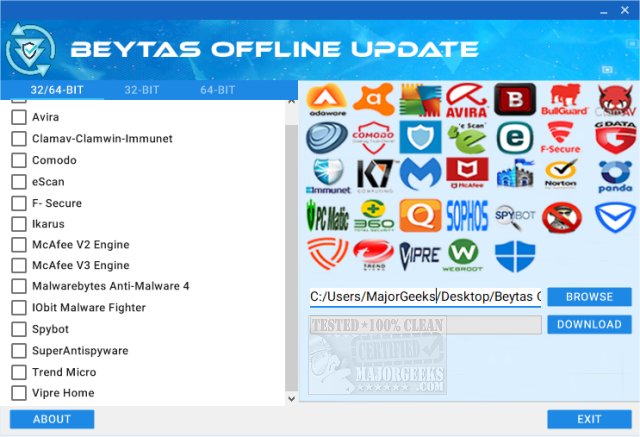Click the scrollbar down arrow
Screen dimensions: 640x437
pyautogui.click(x=291, y=399)
